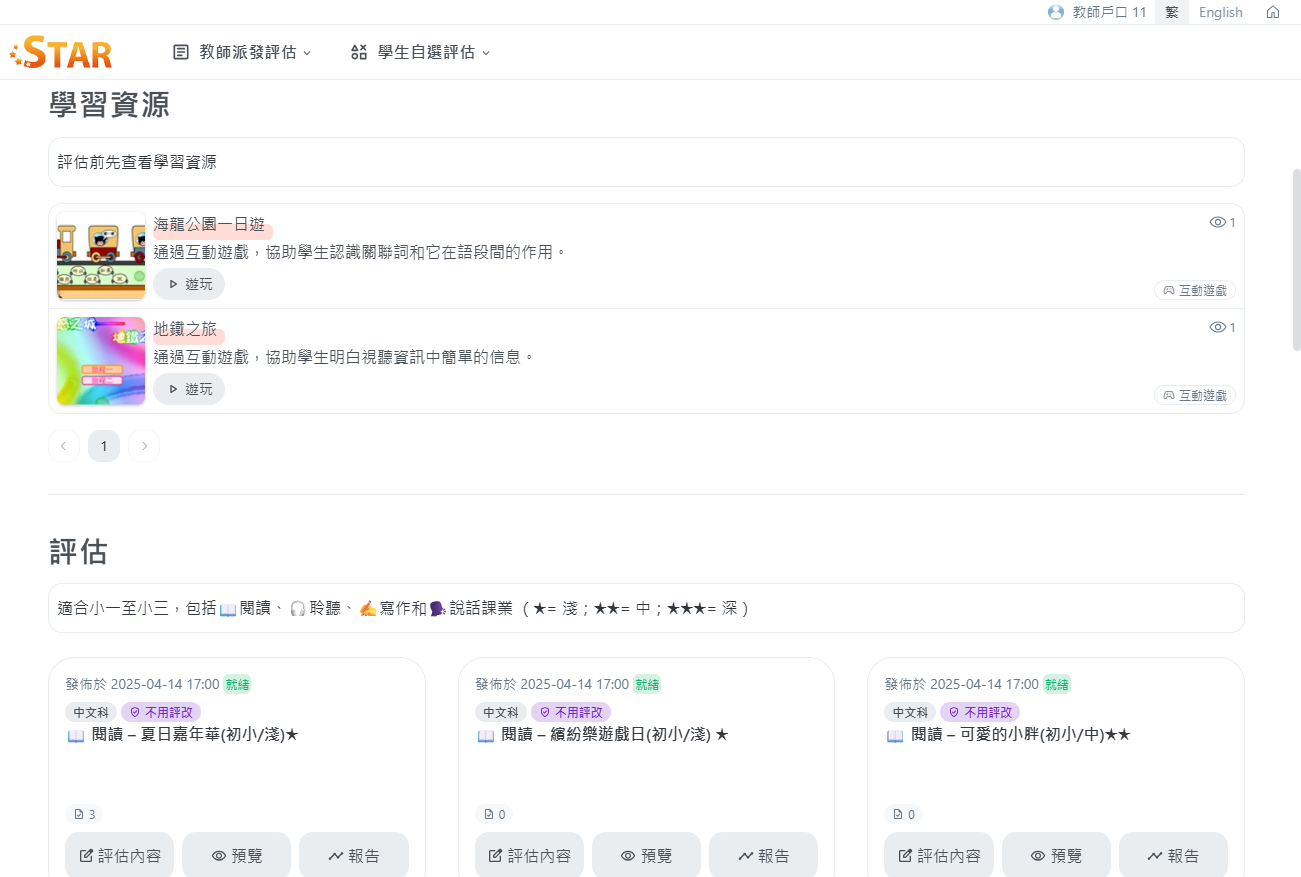Click view count eye icon for 地鐵之旅

click(1217, 327)
